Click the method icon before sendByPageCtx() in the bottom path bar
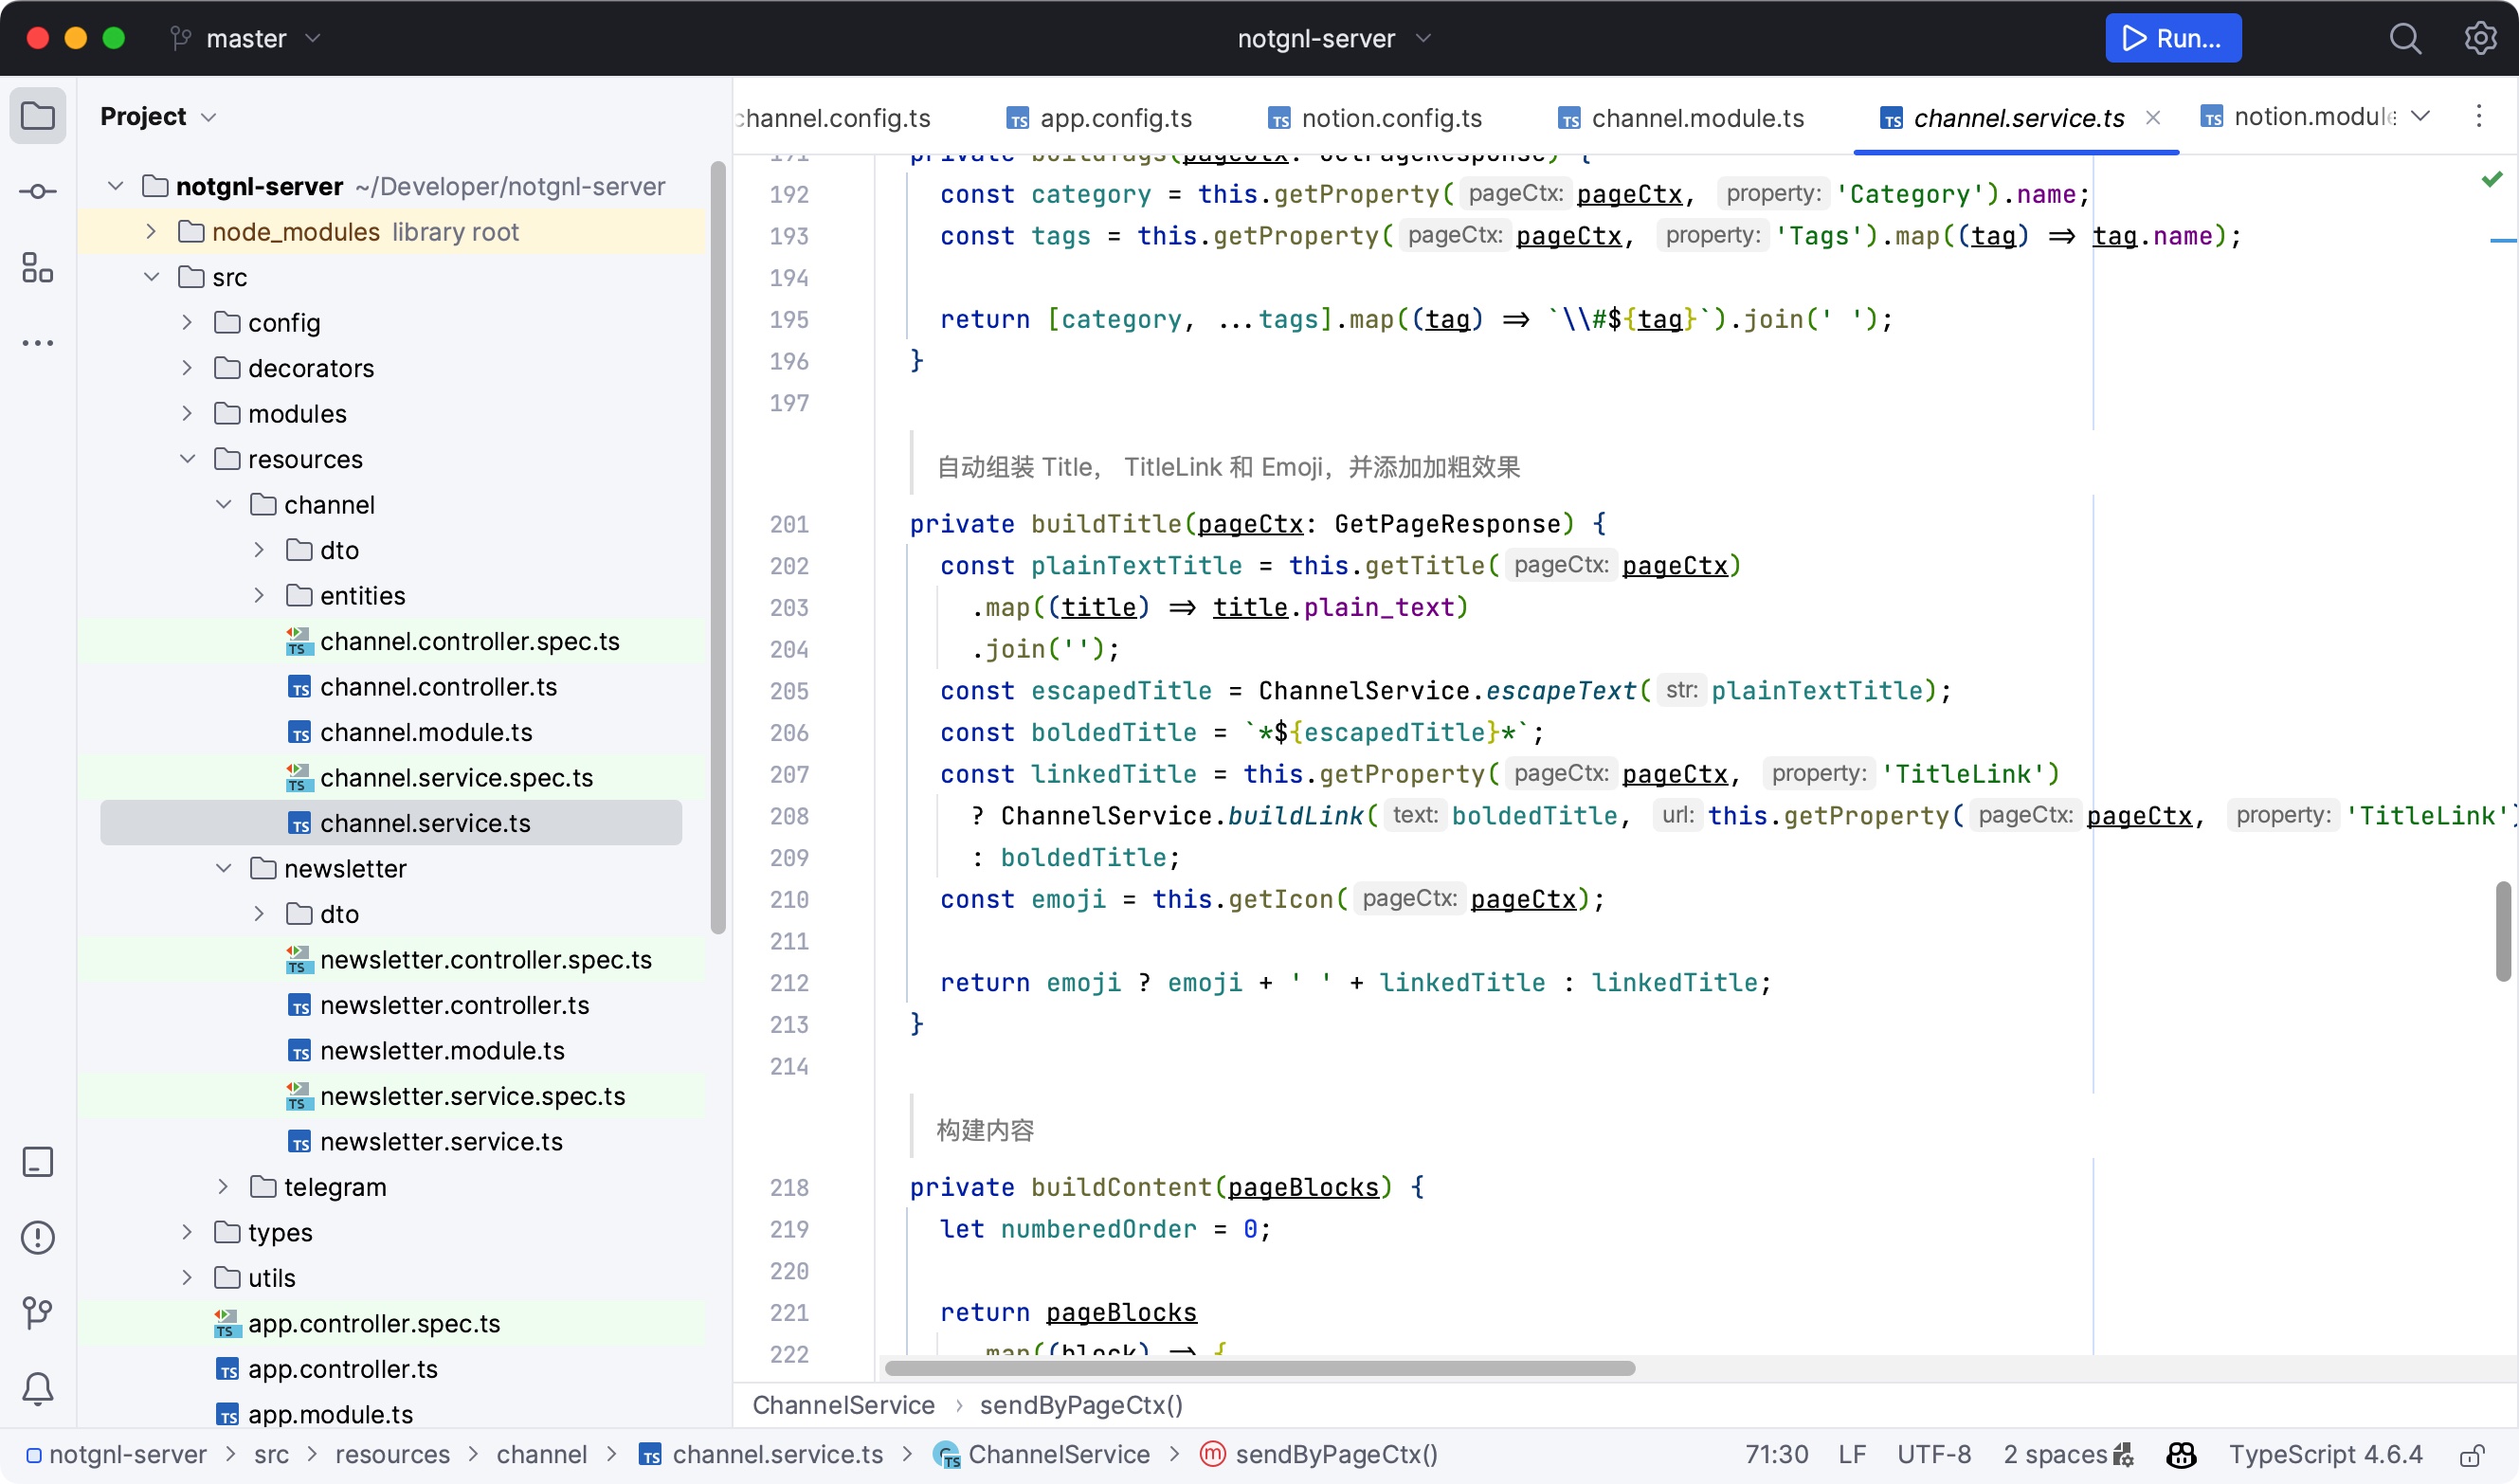This screenshot has width=2519, height=1484. 1213,1455
